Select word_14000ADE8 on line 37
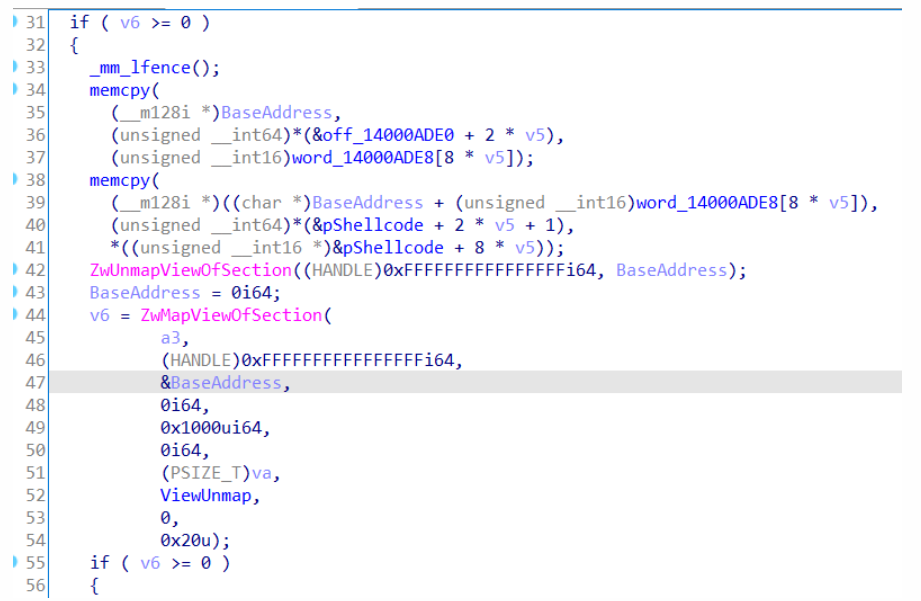The width and height of the screenshot is (921, 601). (x=362, y=158)
